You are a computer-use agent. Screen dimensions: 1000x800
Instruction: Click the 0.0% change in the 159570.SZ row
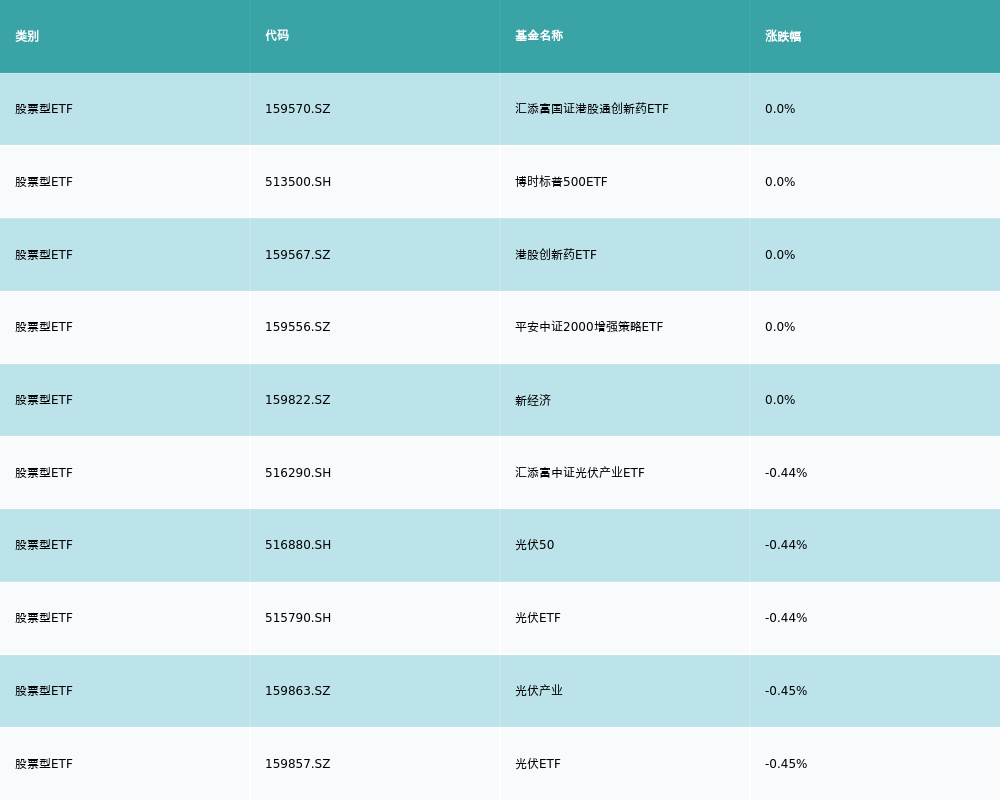click(780, 109)
